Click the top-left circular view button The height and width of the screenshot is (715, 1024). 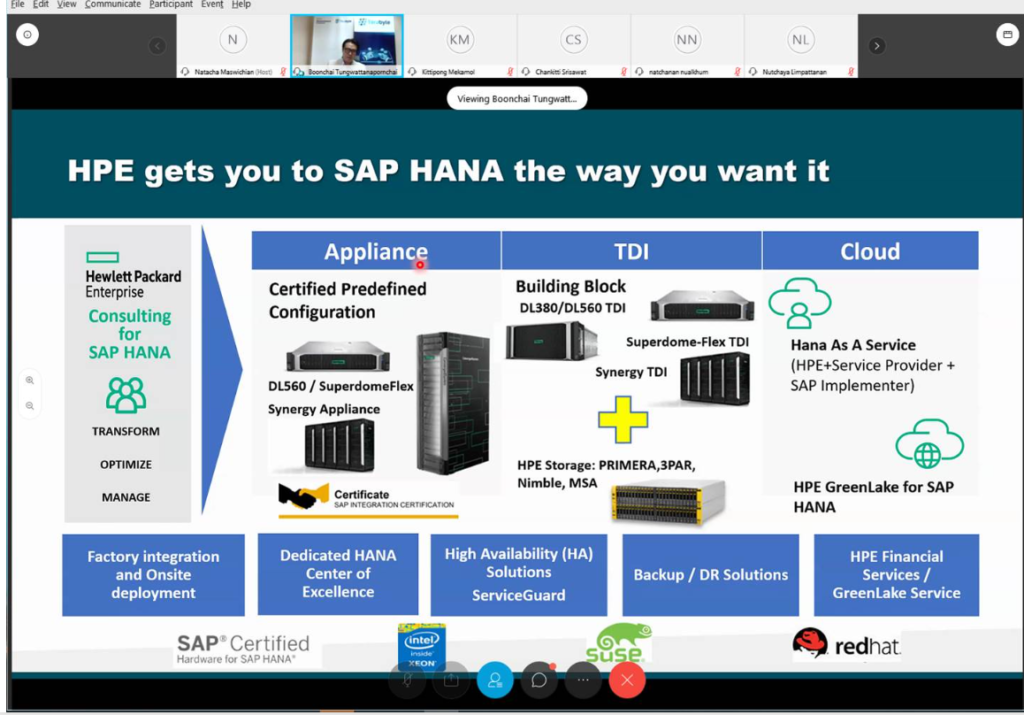[27, 35]
